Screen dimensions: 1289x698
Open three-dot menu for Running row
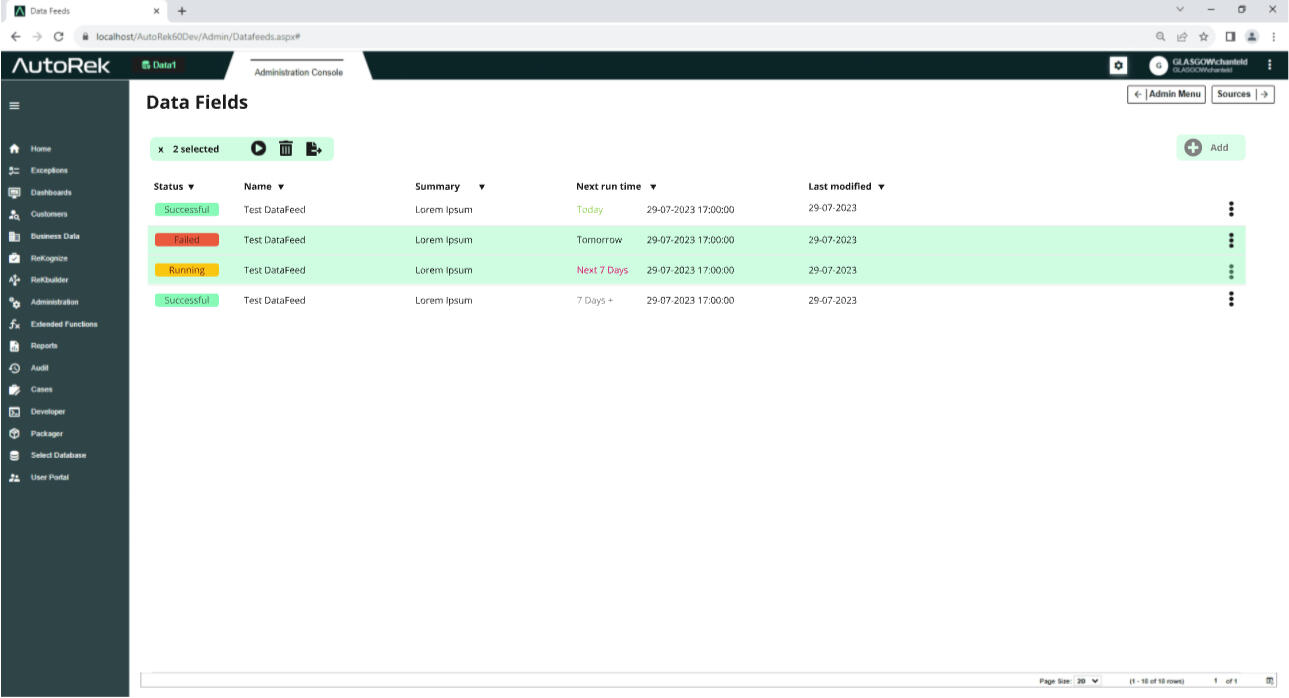point(1231,271)
